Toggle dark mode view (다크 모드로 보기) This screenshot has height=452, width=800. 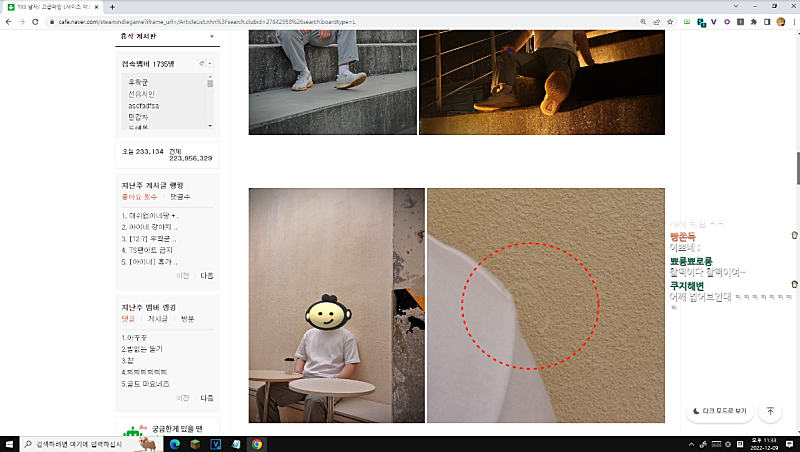(719, 411)
